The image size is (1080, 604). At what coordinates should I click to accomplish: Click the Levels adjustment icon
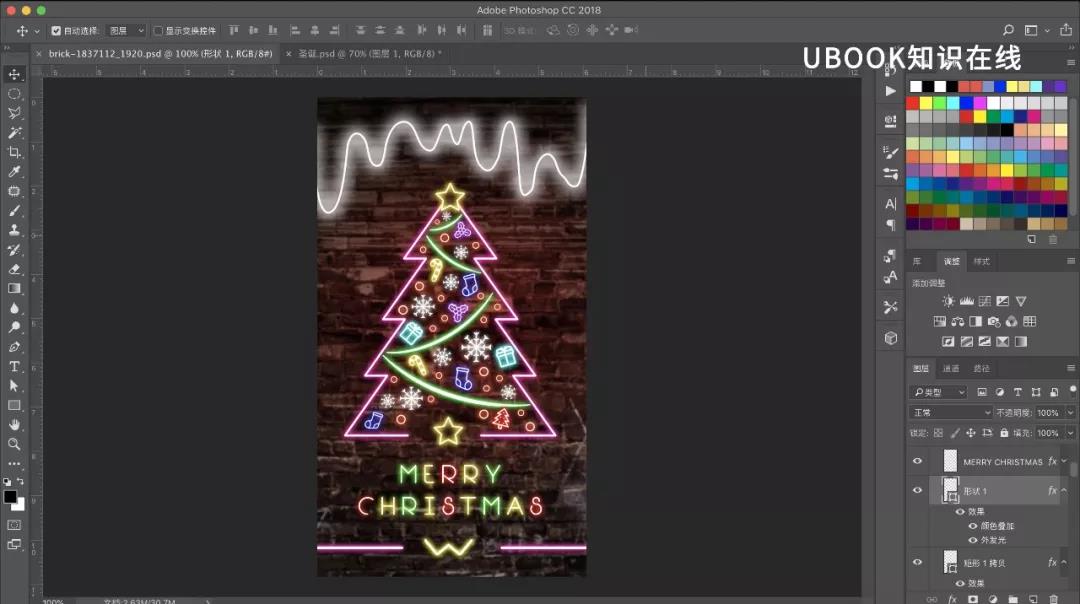967,301
